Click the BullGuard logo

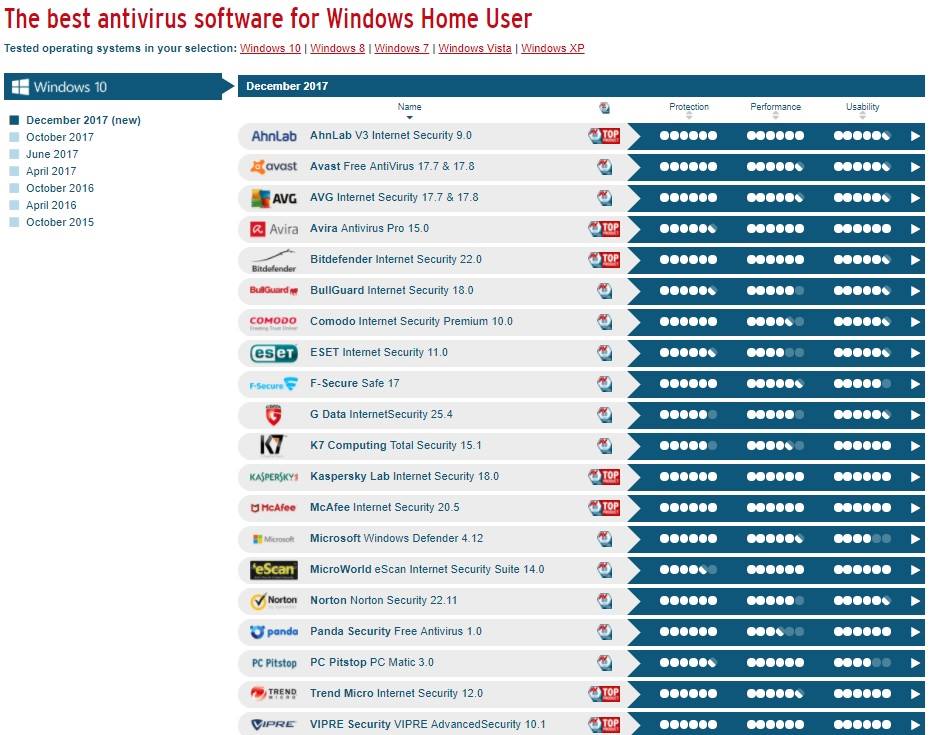(273, 291)
